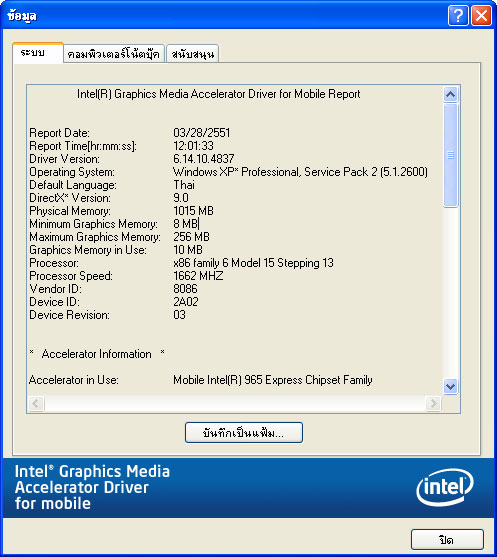497x557 pixels.
Task: Click the vertical scrollbar down arrow
Action: (450, 386)
